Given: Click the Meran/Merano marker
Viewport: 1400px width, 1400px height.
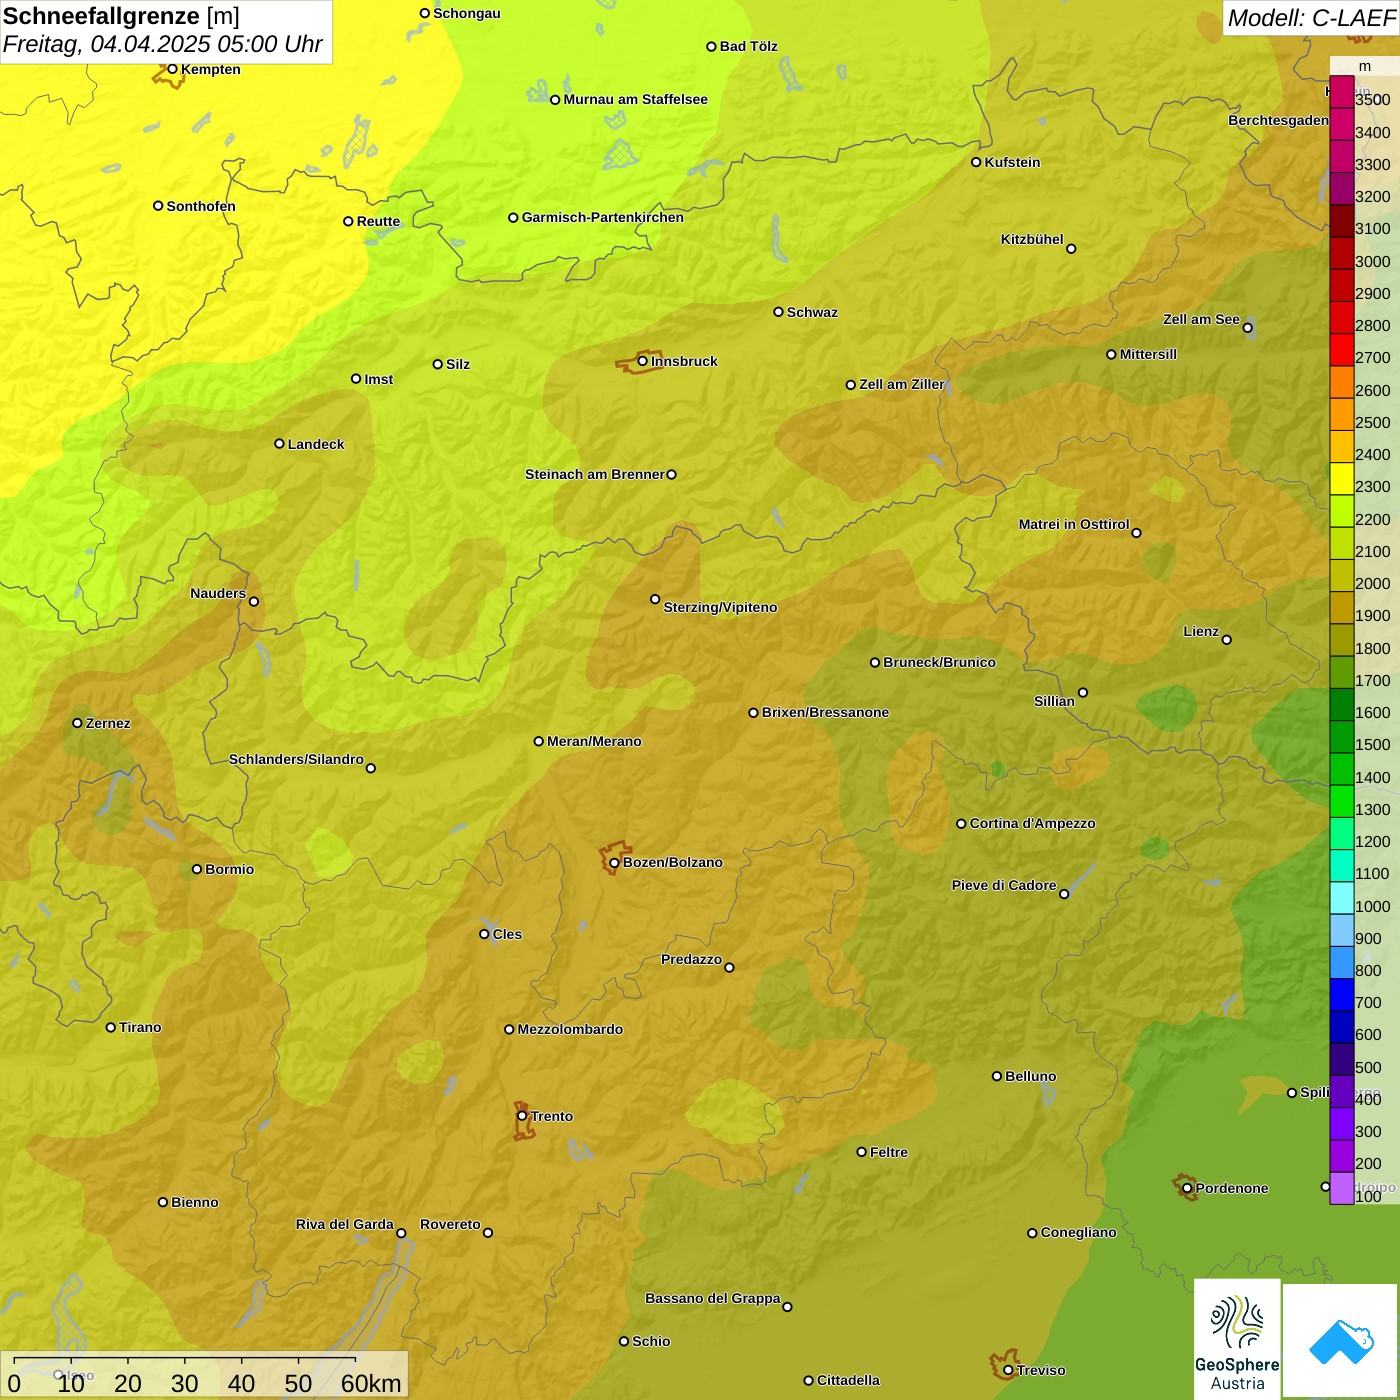Looking at the screenshot, I should 538,741.
